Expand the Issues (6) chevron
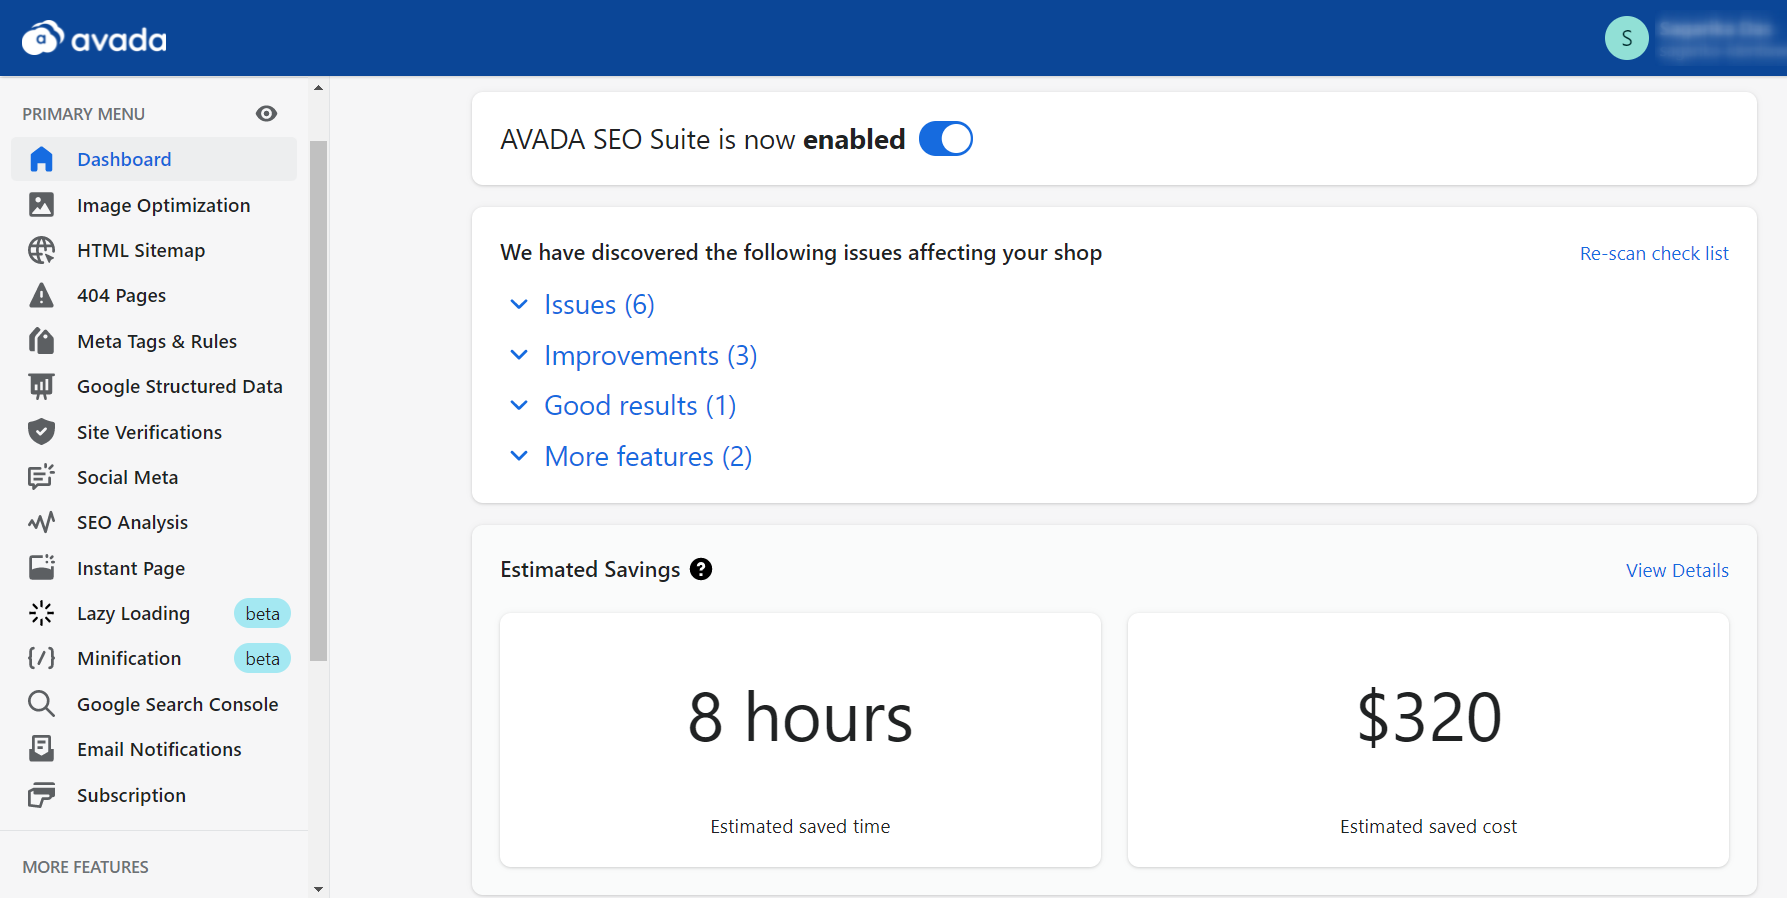1787x898 pixels. pyautogui.click(x=519, y=304)
